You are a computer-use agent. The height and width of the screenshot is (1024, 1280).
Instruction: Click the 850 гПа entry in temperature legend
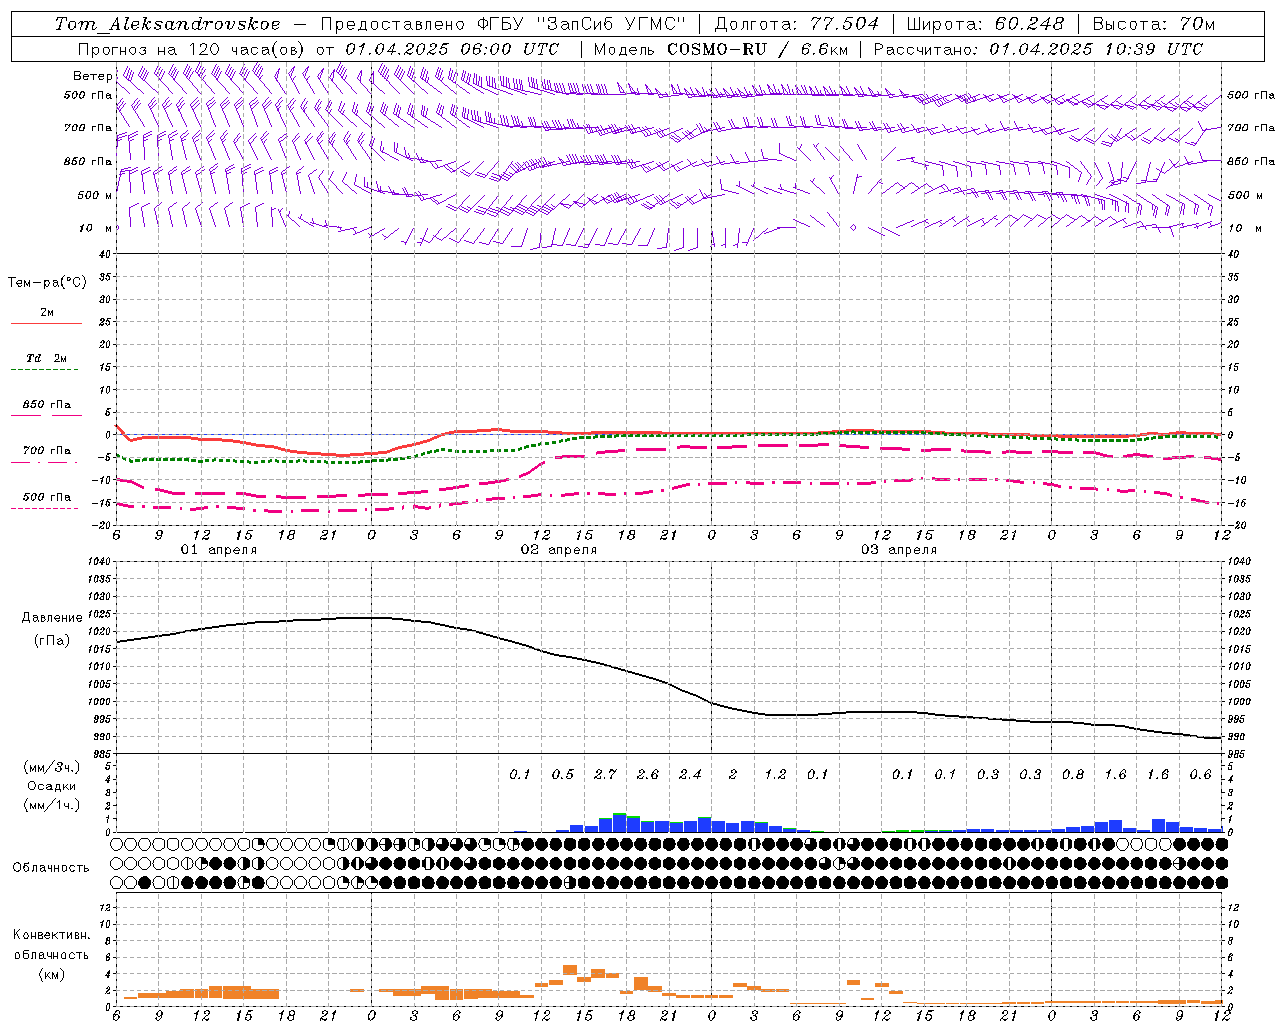click(x=47, y=405)
